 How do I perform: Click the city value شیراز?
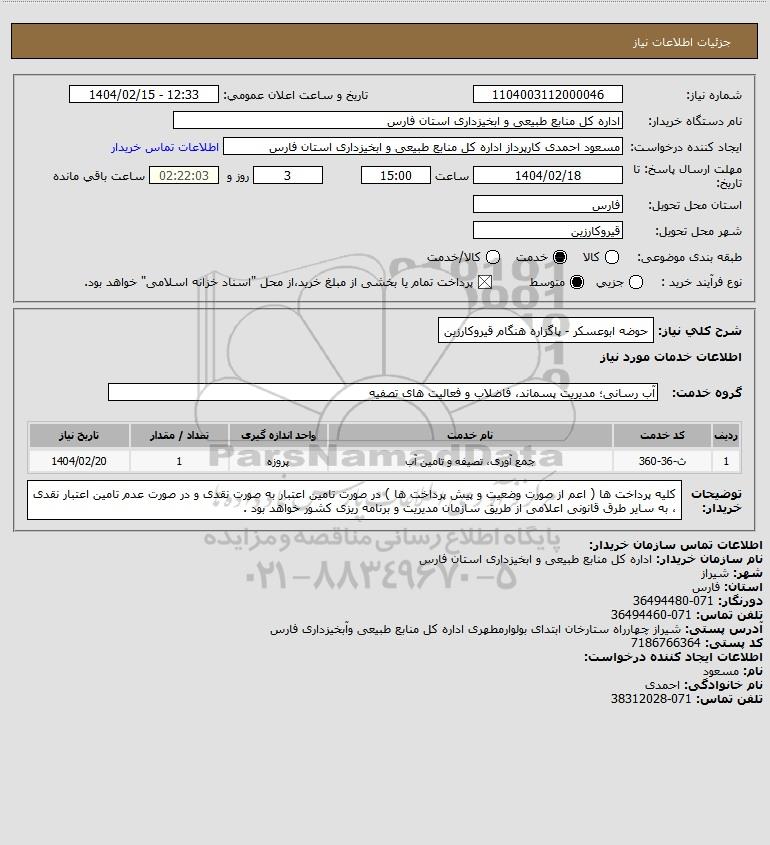pyautogui.click(x=714, y=573)
